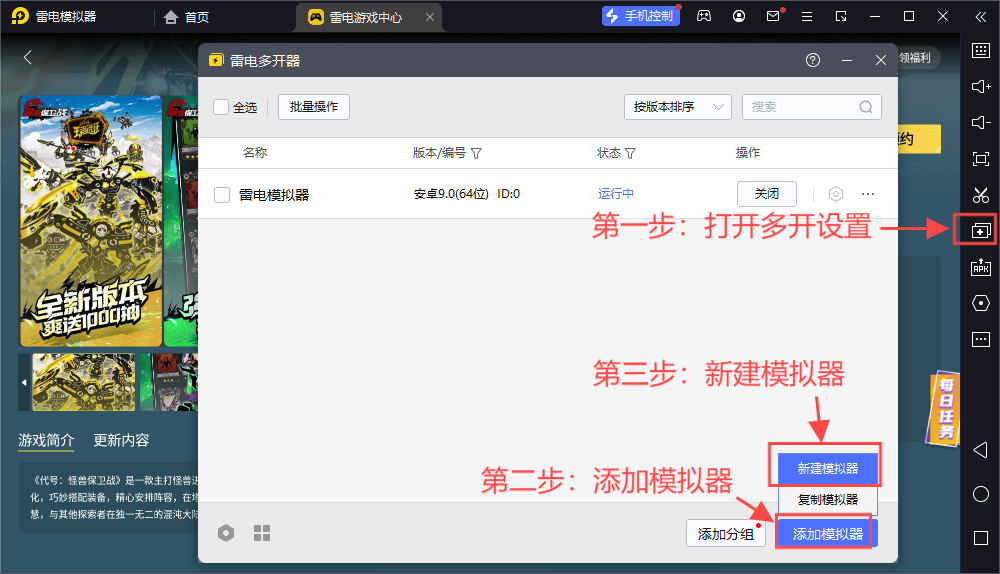Click the 添加模拟器 button
The height and width of the screenshot is (574, 1000).
828,534
